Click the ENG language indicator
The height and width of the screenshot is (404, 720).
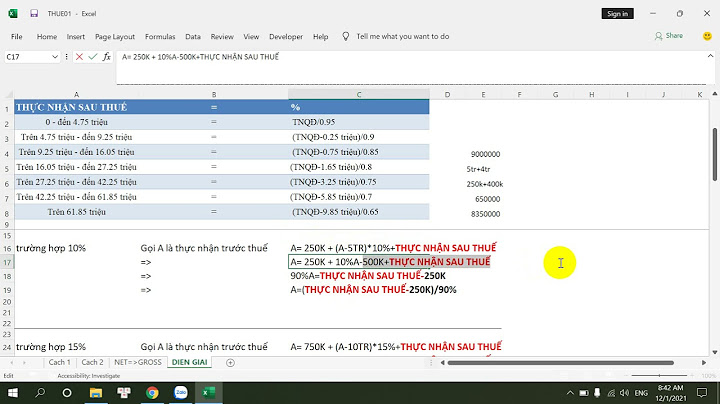tap(641, 393)
